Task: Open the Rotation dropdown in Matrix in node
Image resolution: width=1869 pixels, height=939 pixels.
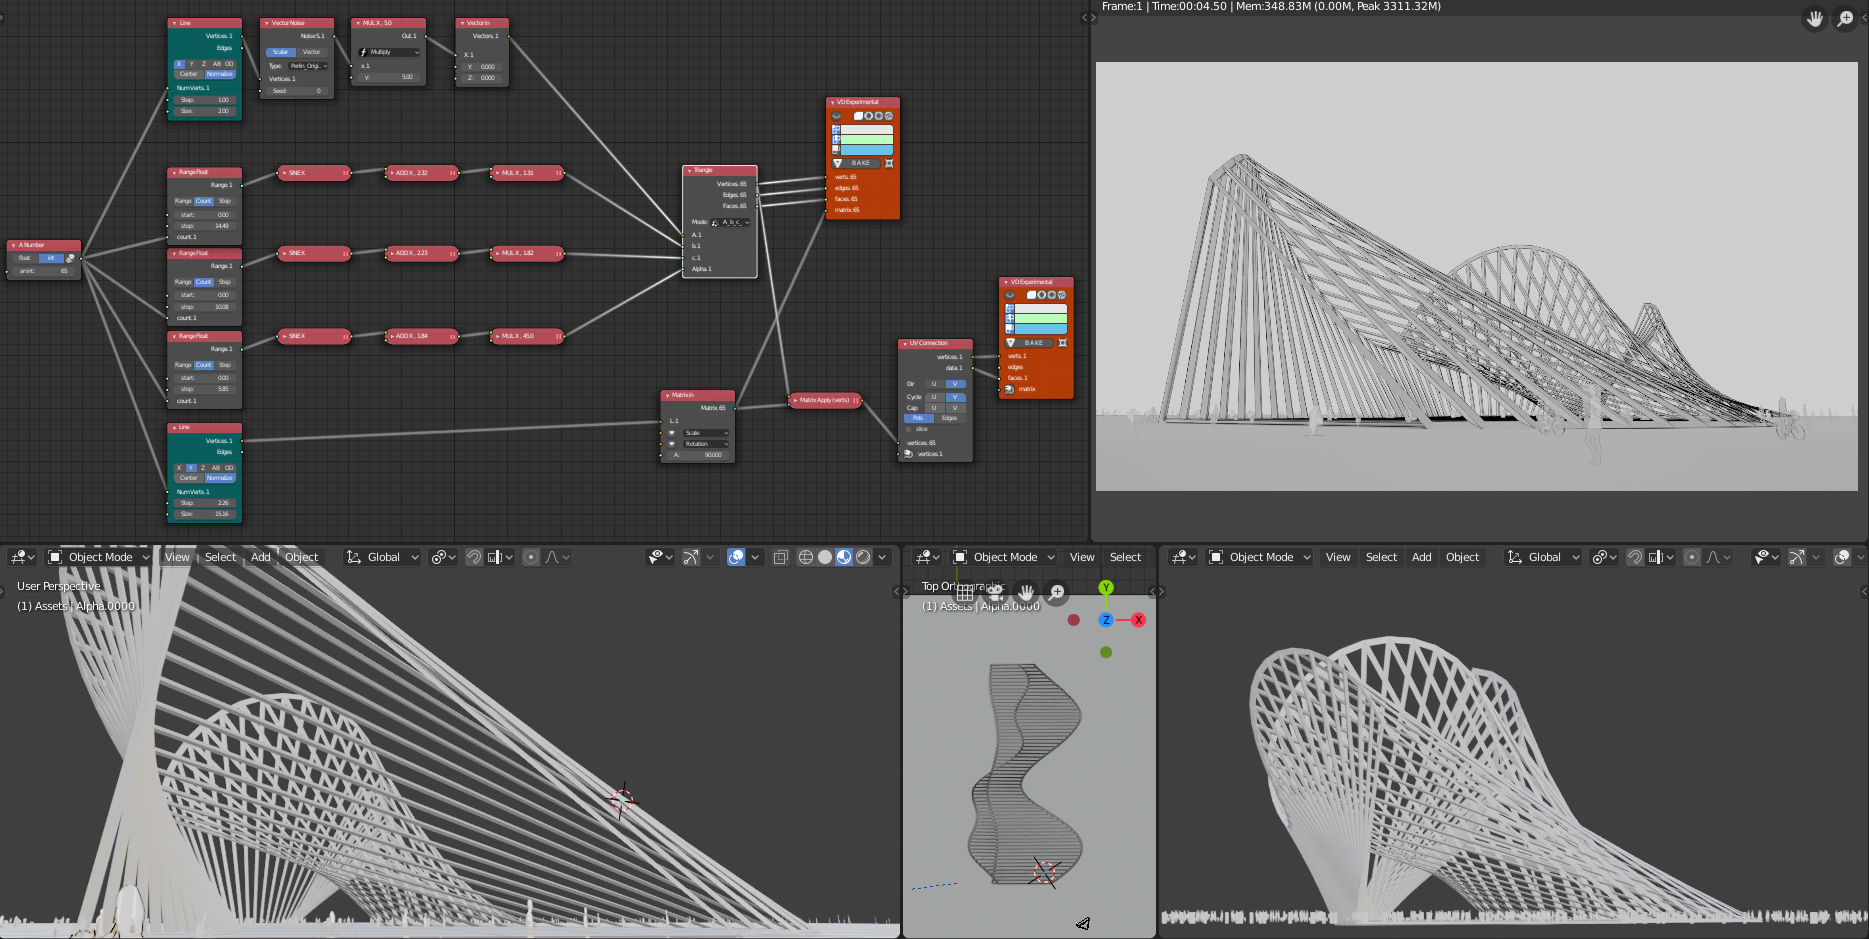Action: tap(706, 444)
